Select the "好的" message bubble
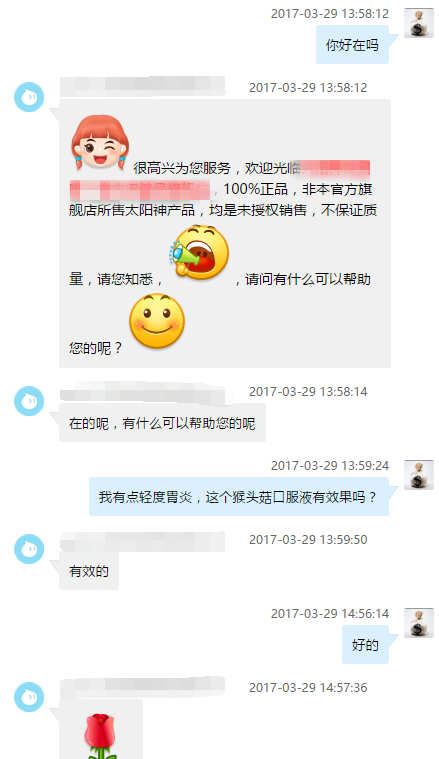 point(365,645)
